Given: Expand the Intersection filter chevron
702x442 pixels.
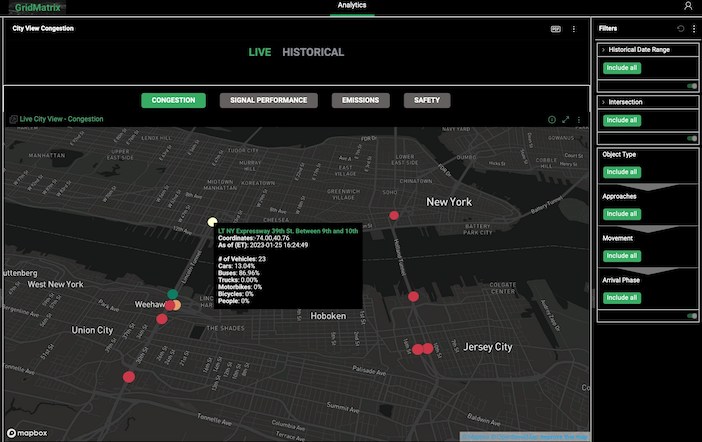Looking at the screenshot, I should point(603,102).
